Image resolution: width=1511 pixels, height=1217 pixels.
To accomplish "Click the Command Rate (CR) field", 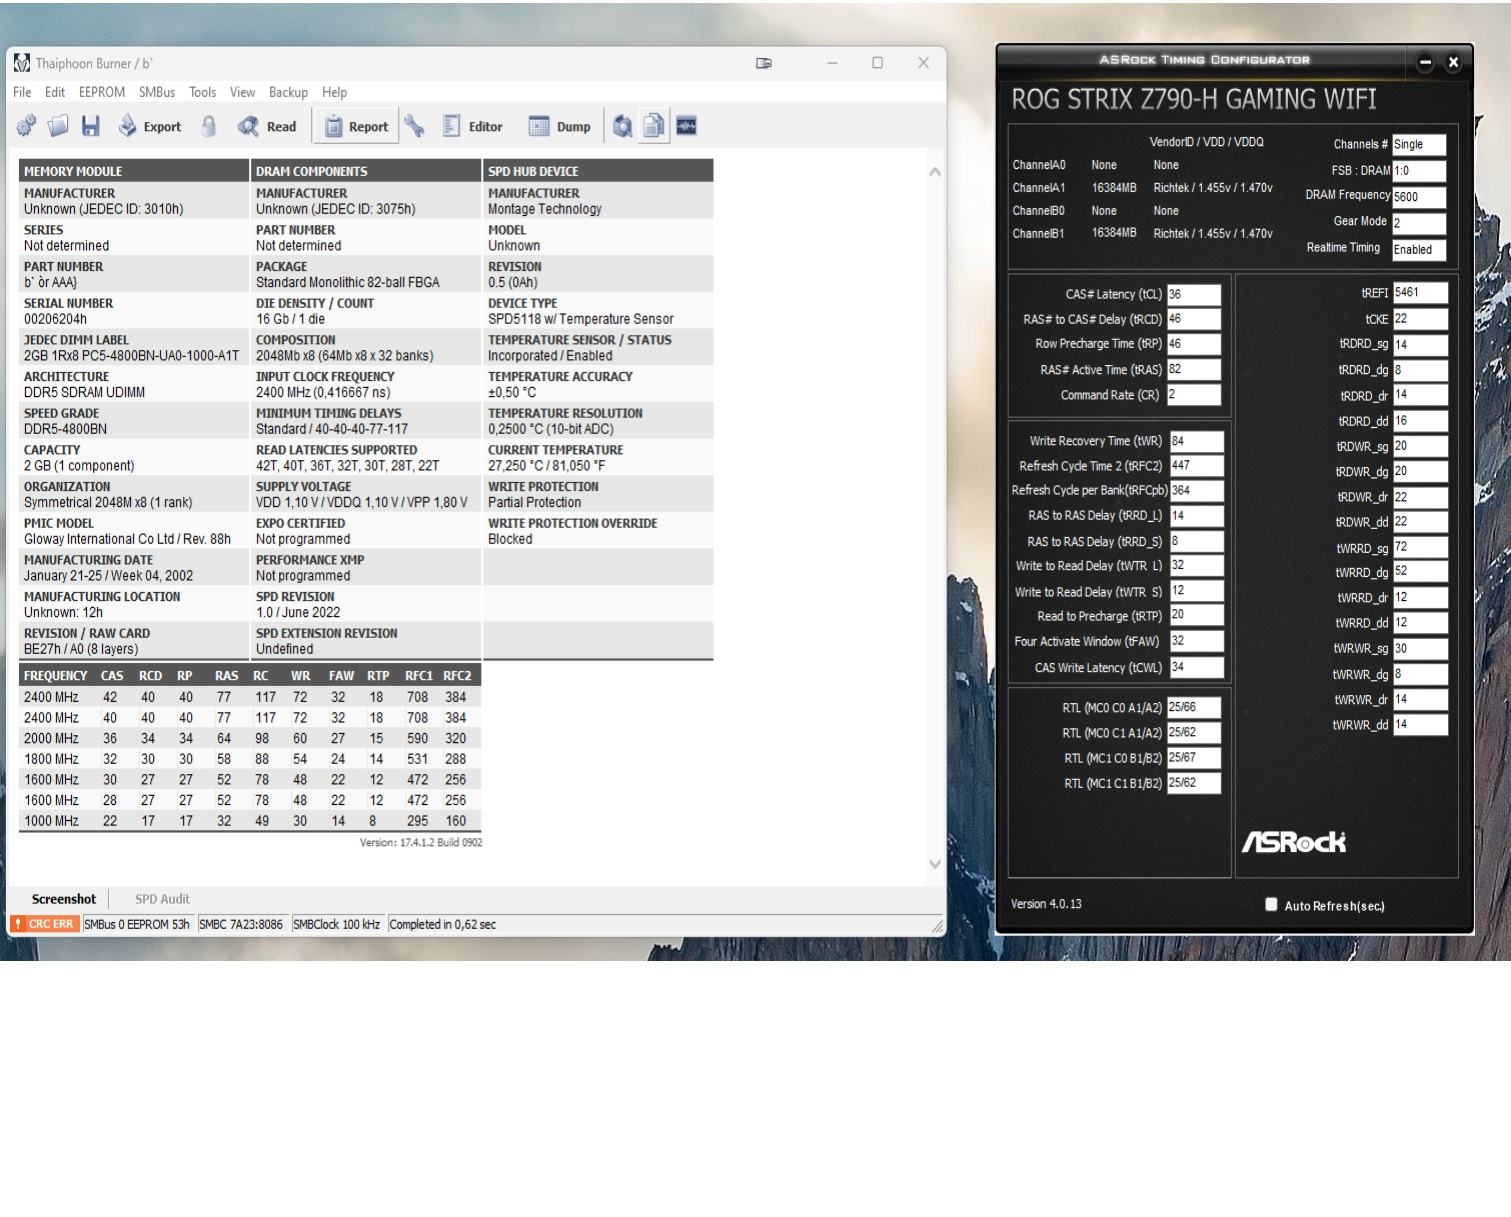I will click(x=1194, y=395).
